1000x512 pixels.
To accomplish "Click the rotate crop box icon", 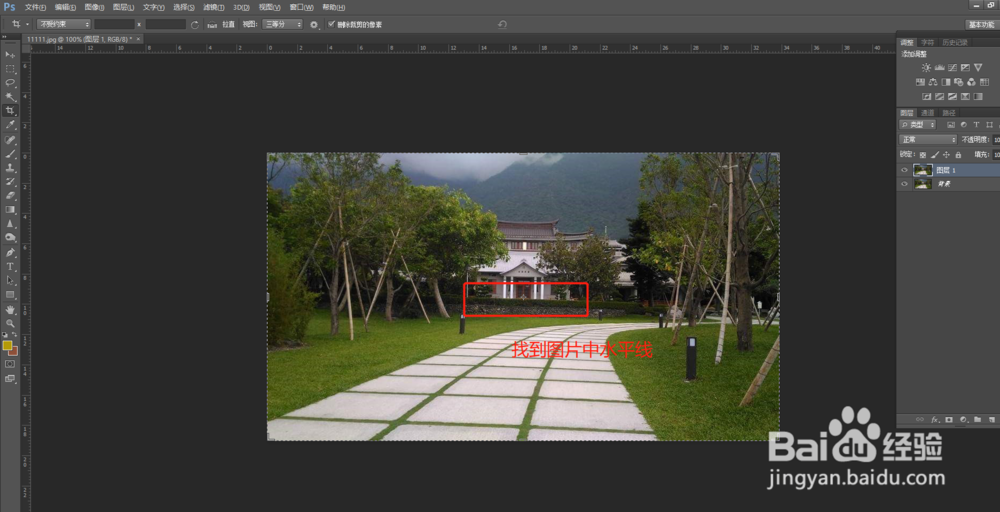I will [195, 24].
